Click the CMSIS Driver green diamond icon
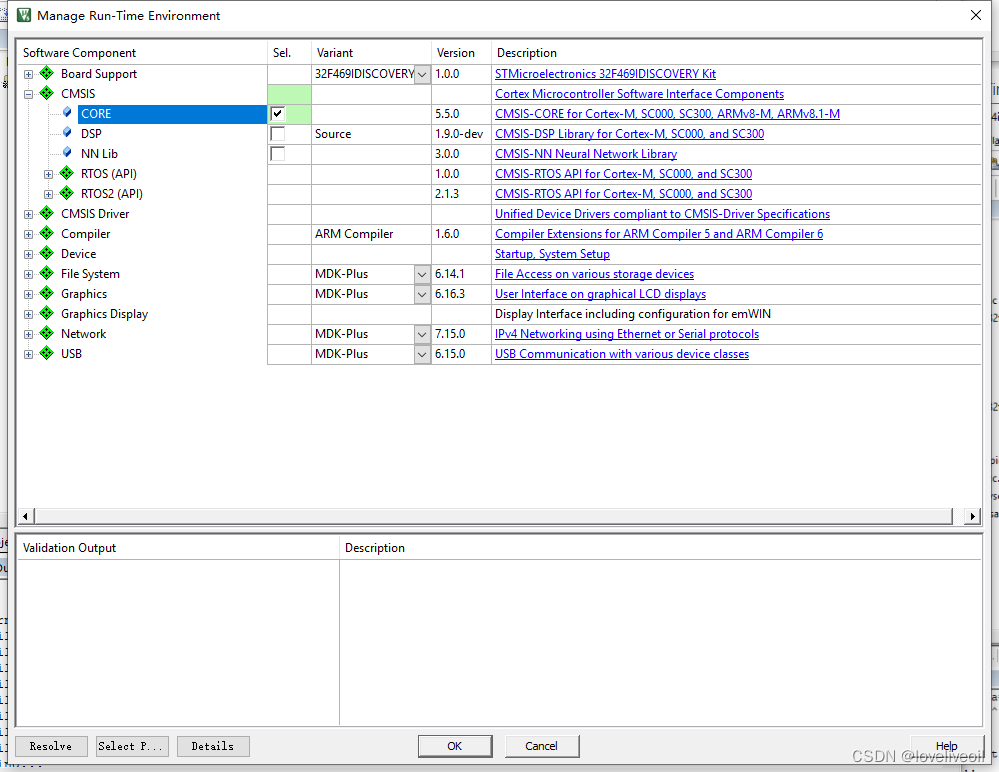Viewport: 999px width, 772px height. 47,213
